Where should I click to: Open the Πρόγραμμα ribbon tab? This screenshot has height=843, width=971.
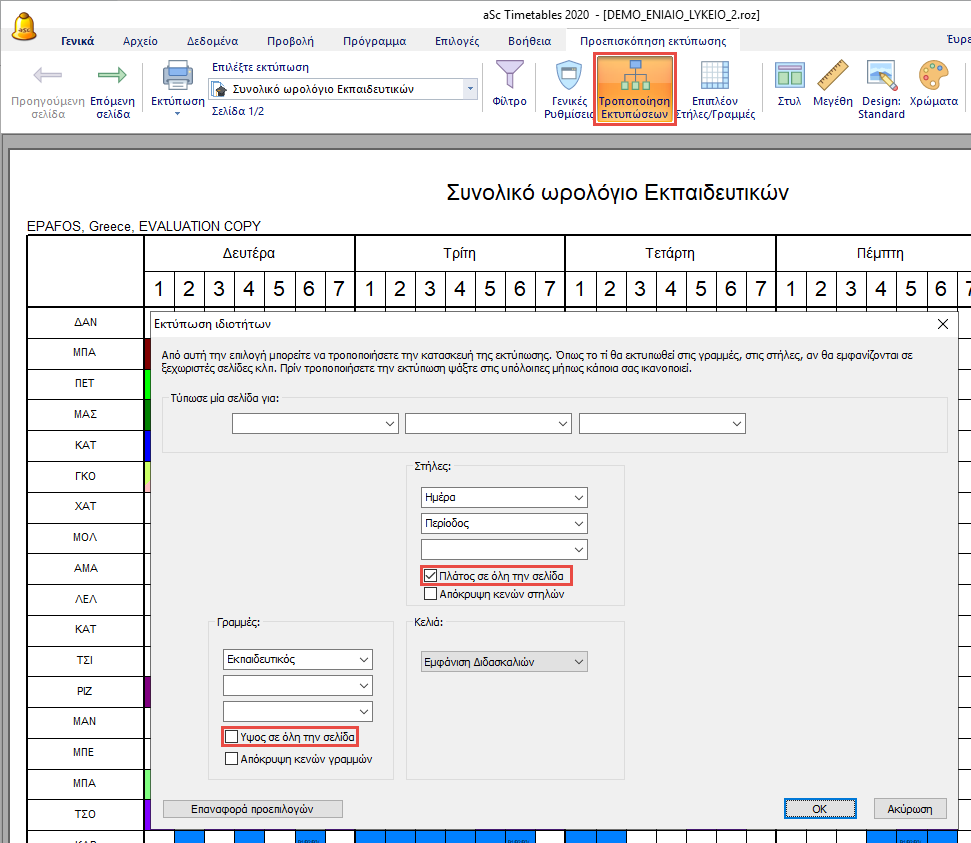[374, 41]
